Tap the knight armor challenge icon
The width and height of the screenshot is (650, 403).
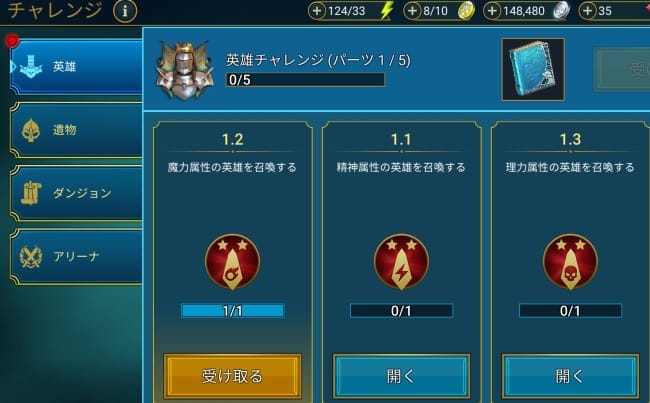pos(185,70)
